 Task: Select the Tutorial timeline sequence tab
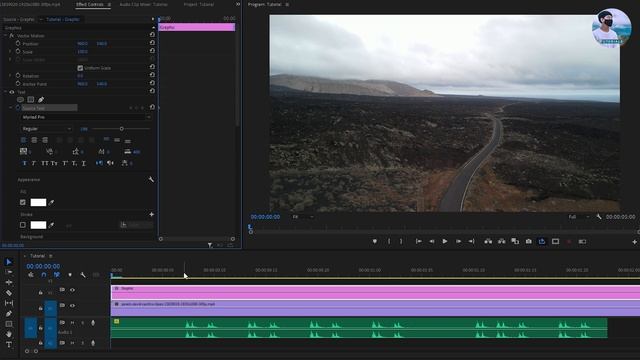[38, 256]
